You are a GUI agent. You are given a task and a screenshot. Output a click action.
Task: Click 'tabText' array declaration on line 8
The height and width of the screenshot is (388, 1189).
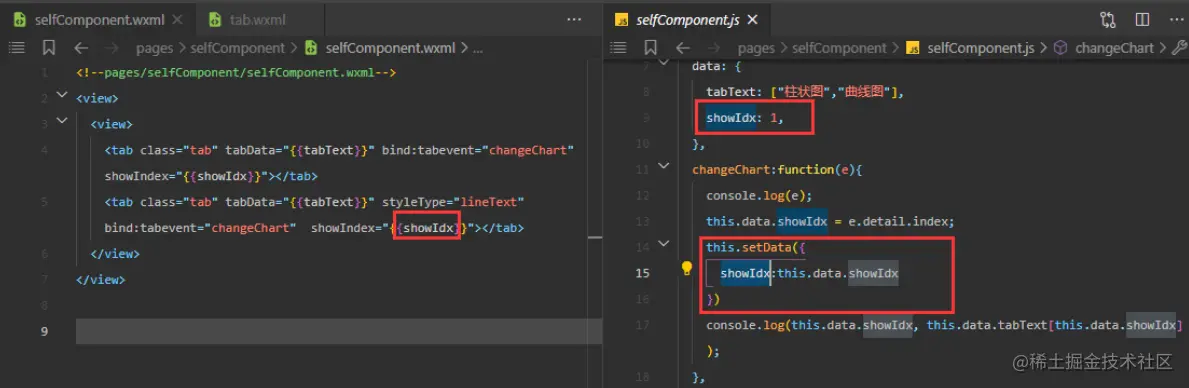tap(806, 92)
